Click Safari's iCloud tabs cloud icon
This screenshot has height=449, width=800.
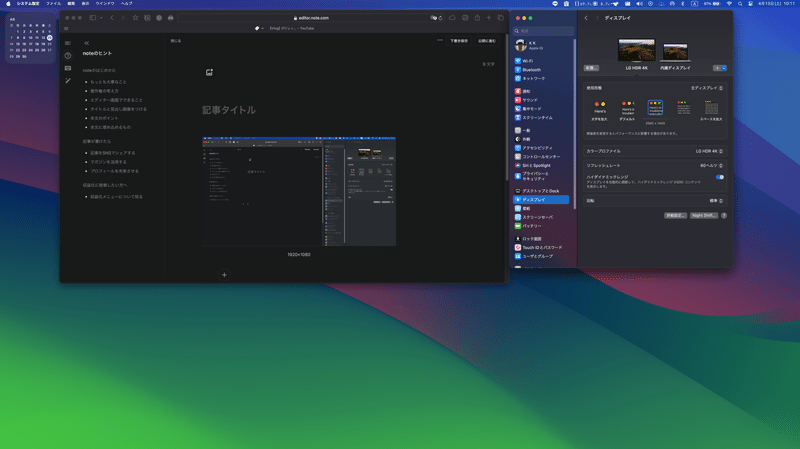452,18
